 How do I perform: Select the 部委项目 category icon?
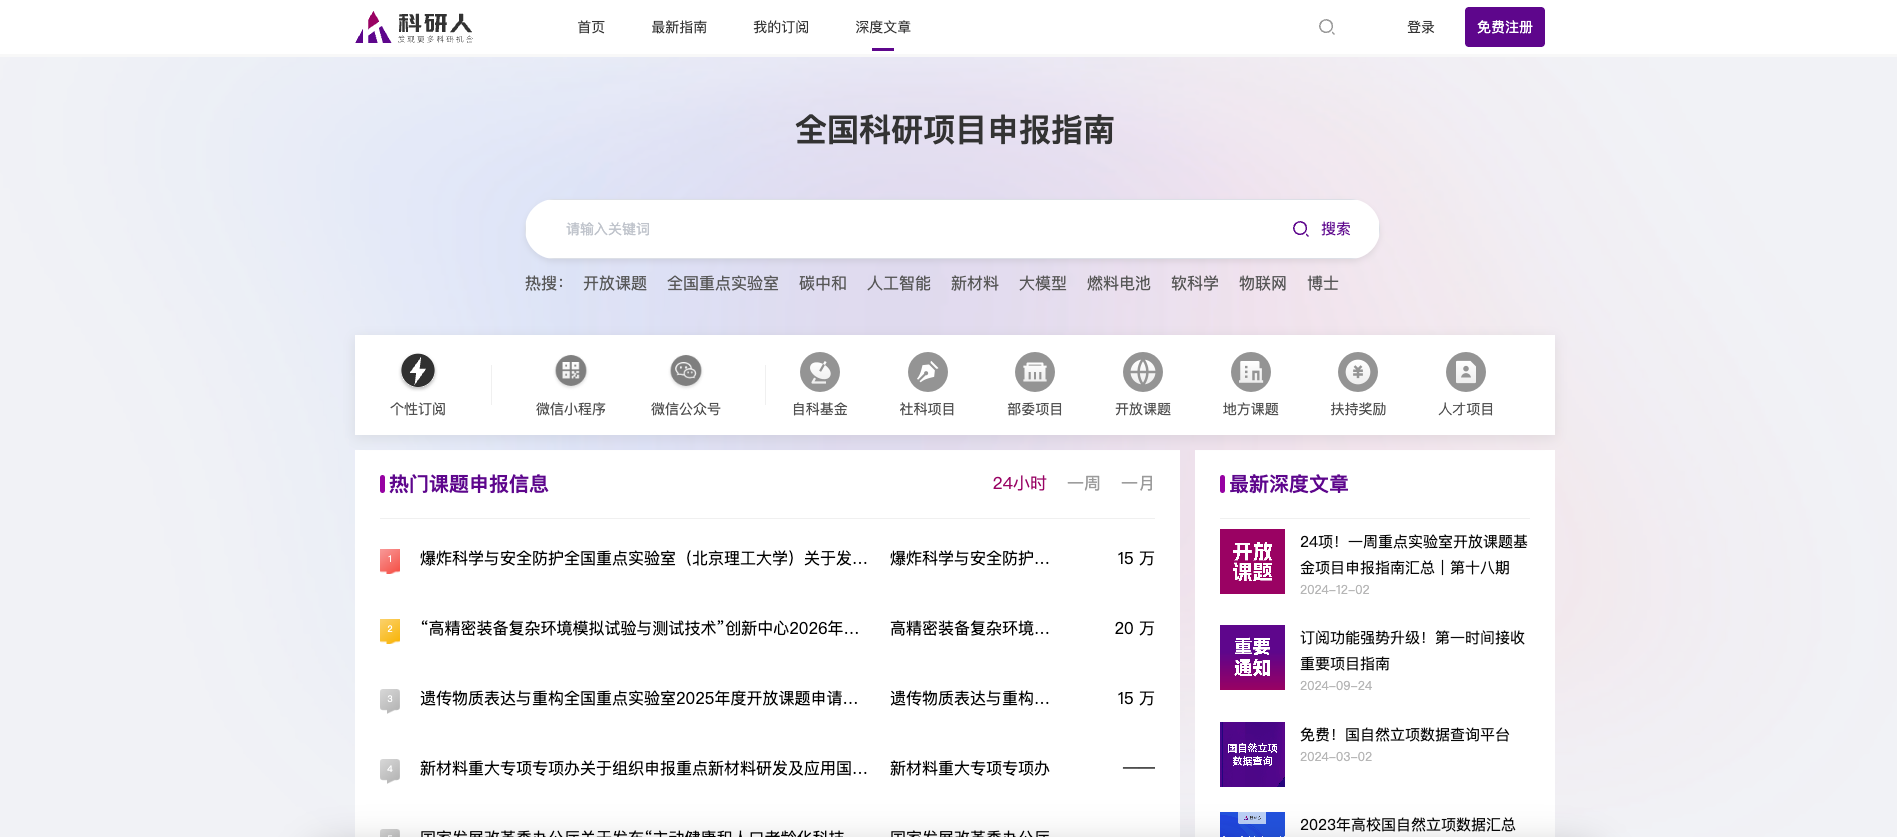click(1035, 372)
